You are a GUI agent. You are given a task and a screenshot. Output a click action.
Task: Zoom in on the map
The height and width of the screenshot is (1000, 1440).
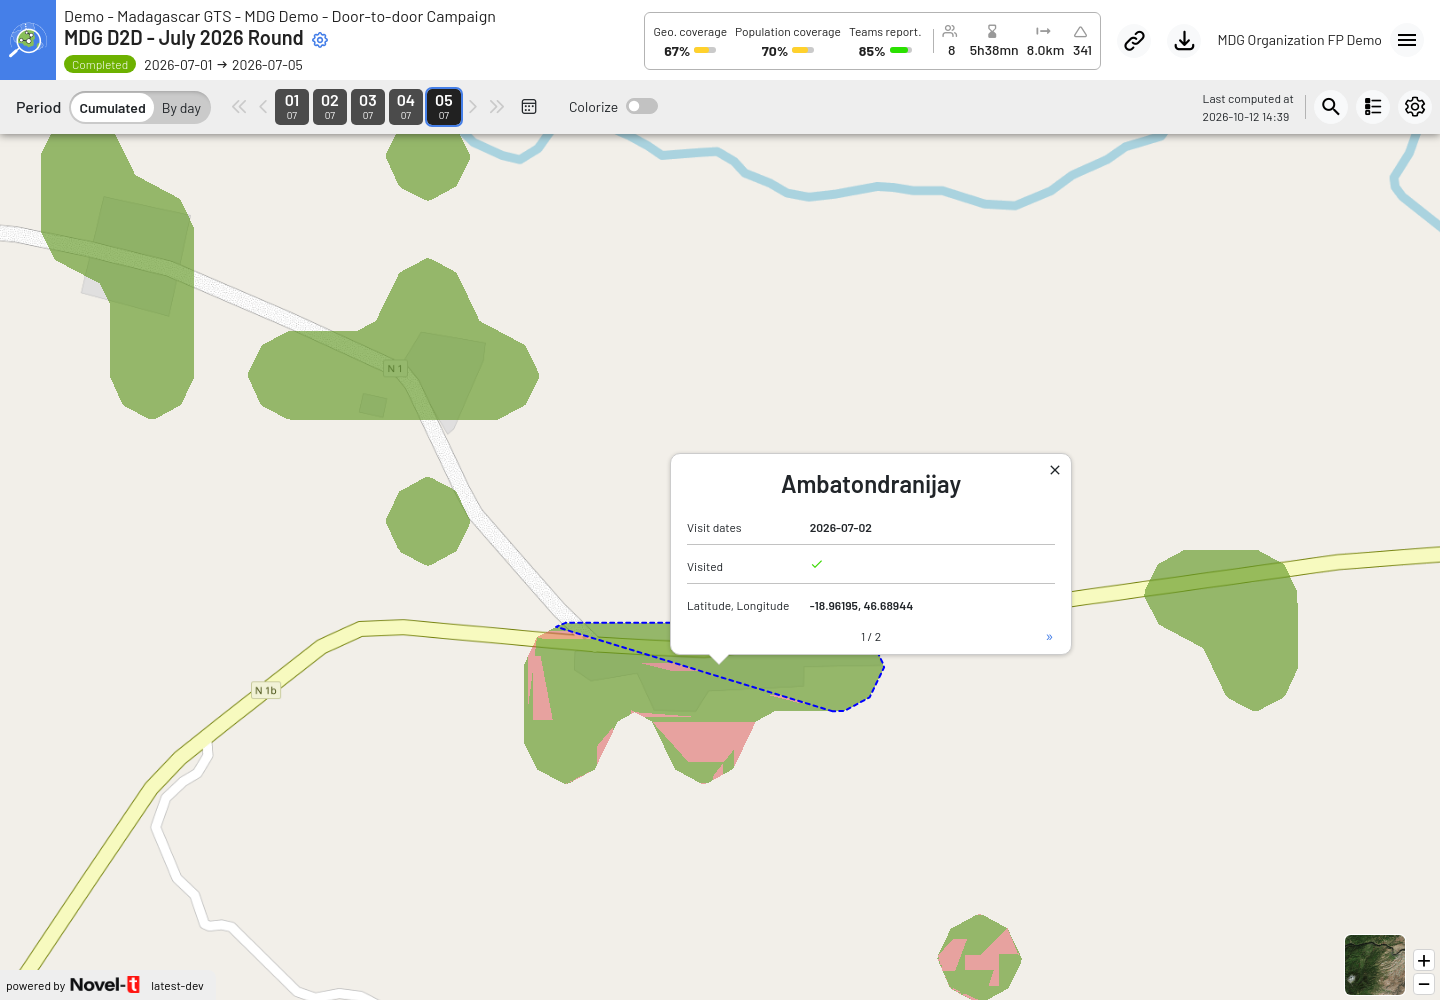pyautogui.click(x=1424, y=961)
